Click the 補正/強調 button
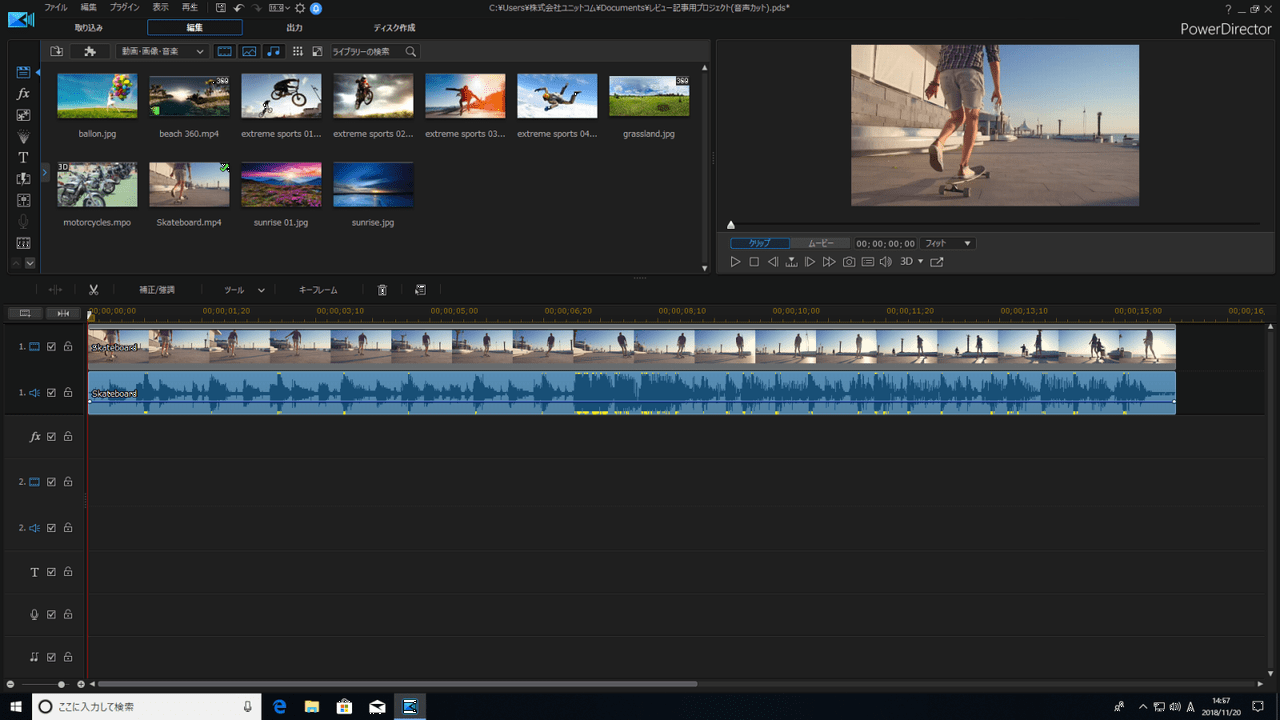The height and width of the screenshot is (720, 1280). point(157,290)
